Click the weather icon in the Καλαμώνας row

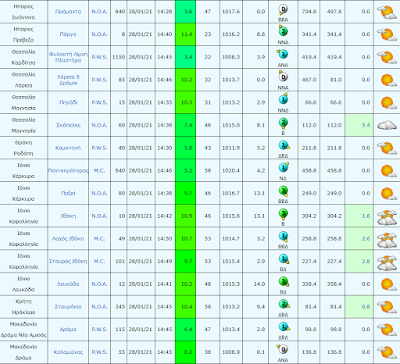pyautogui.click(x=387, y=352)
